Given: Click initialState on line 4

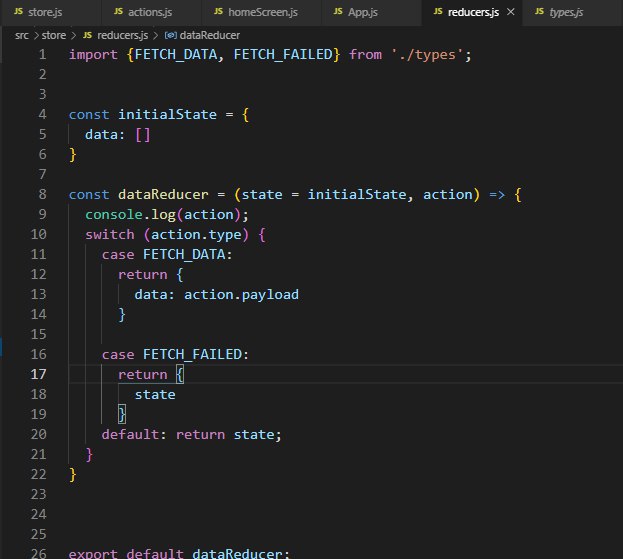Looking at the screenshot, I should click(x=167, y=114).
